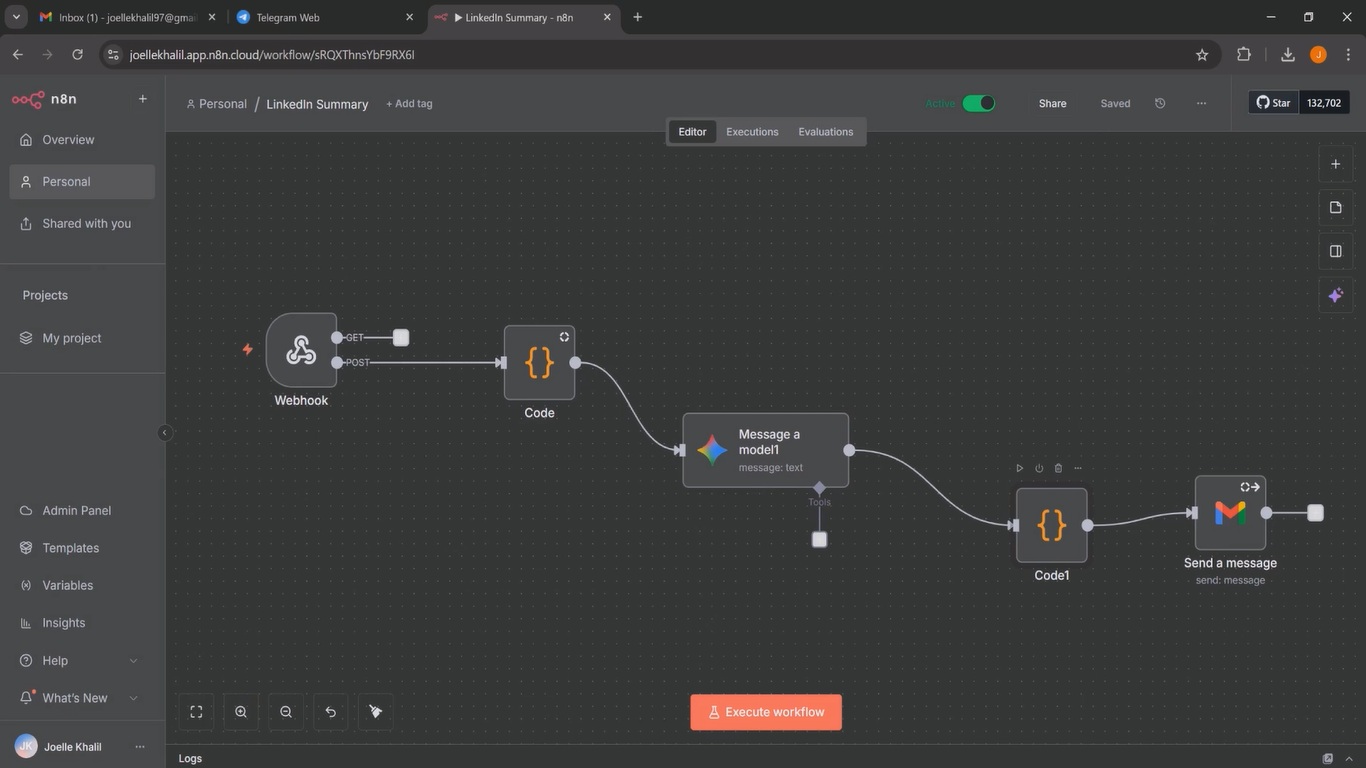Screen dimensions: 1366x768
Task: Open workflow history clock icon
Action: (1160, 103)
